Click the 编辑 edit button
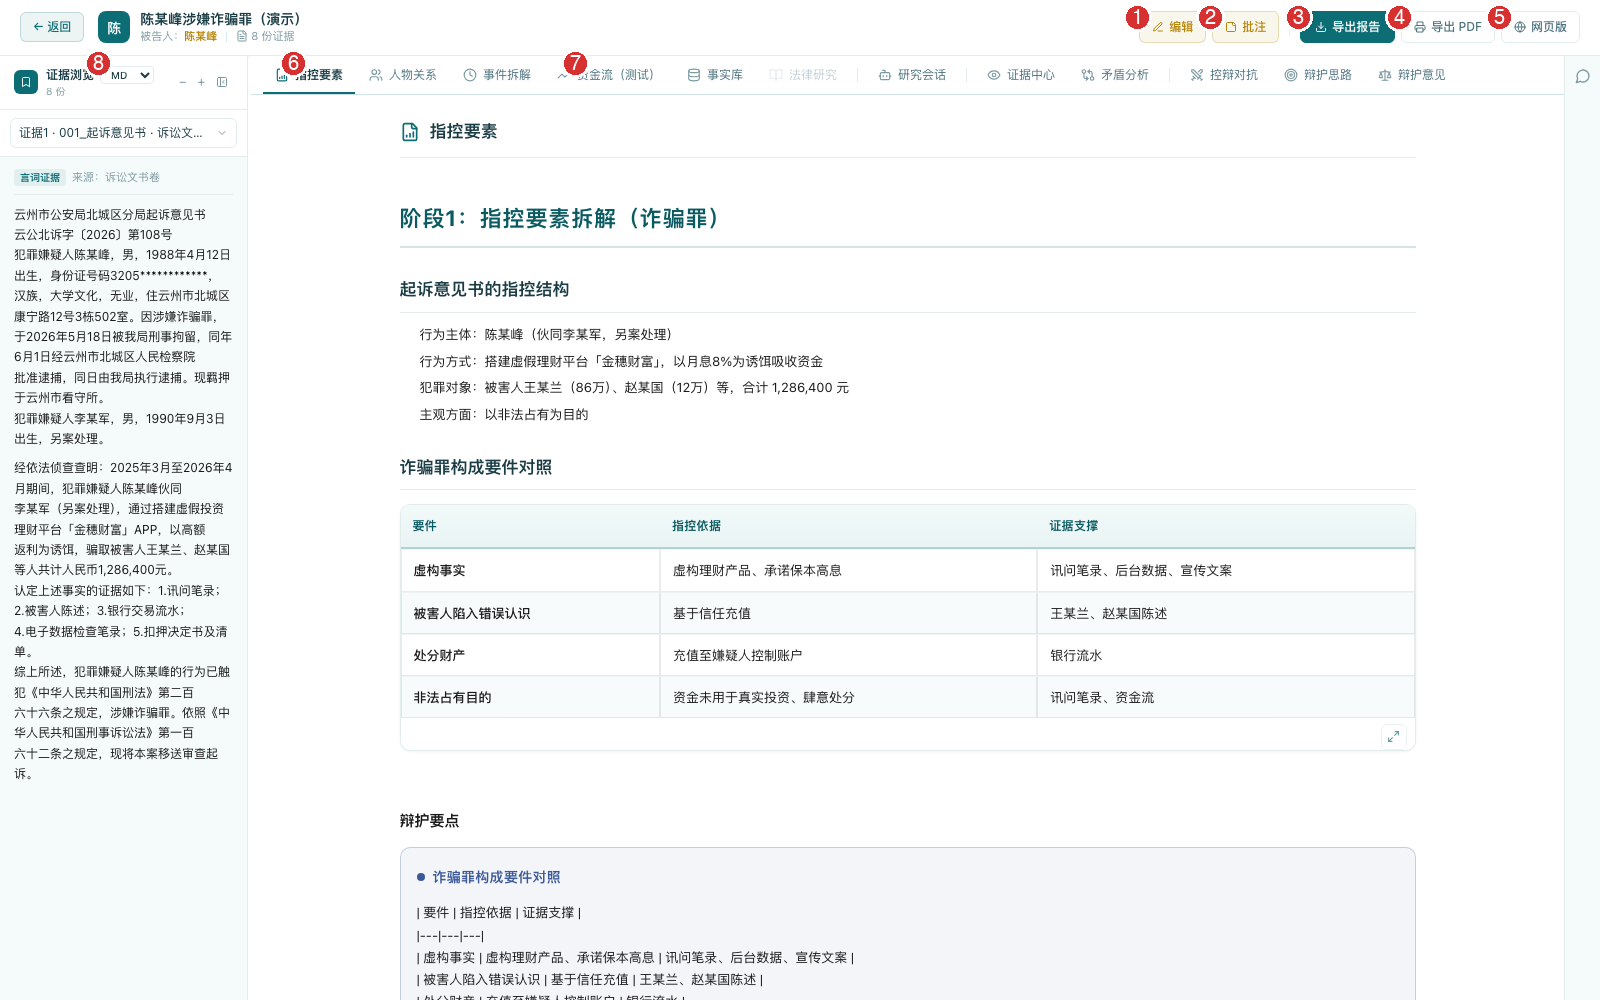 1172,27
